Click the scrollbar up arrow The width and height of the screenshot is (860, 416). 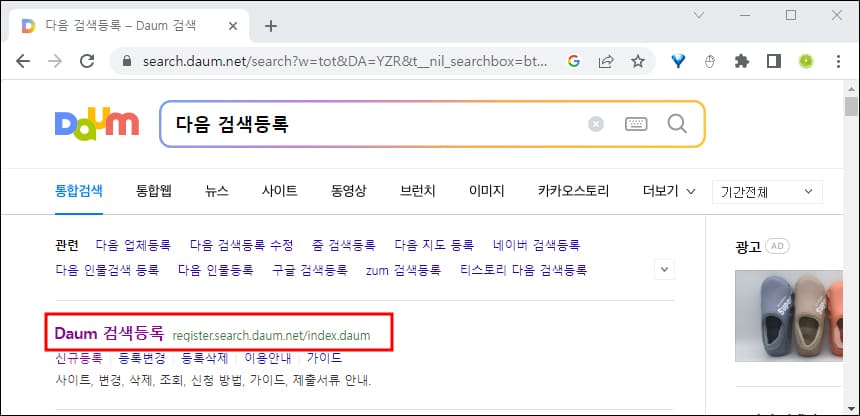click(x=851, y=88)
